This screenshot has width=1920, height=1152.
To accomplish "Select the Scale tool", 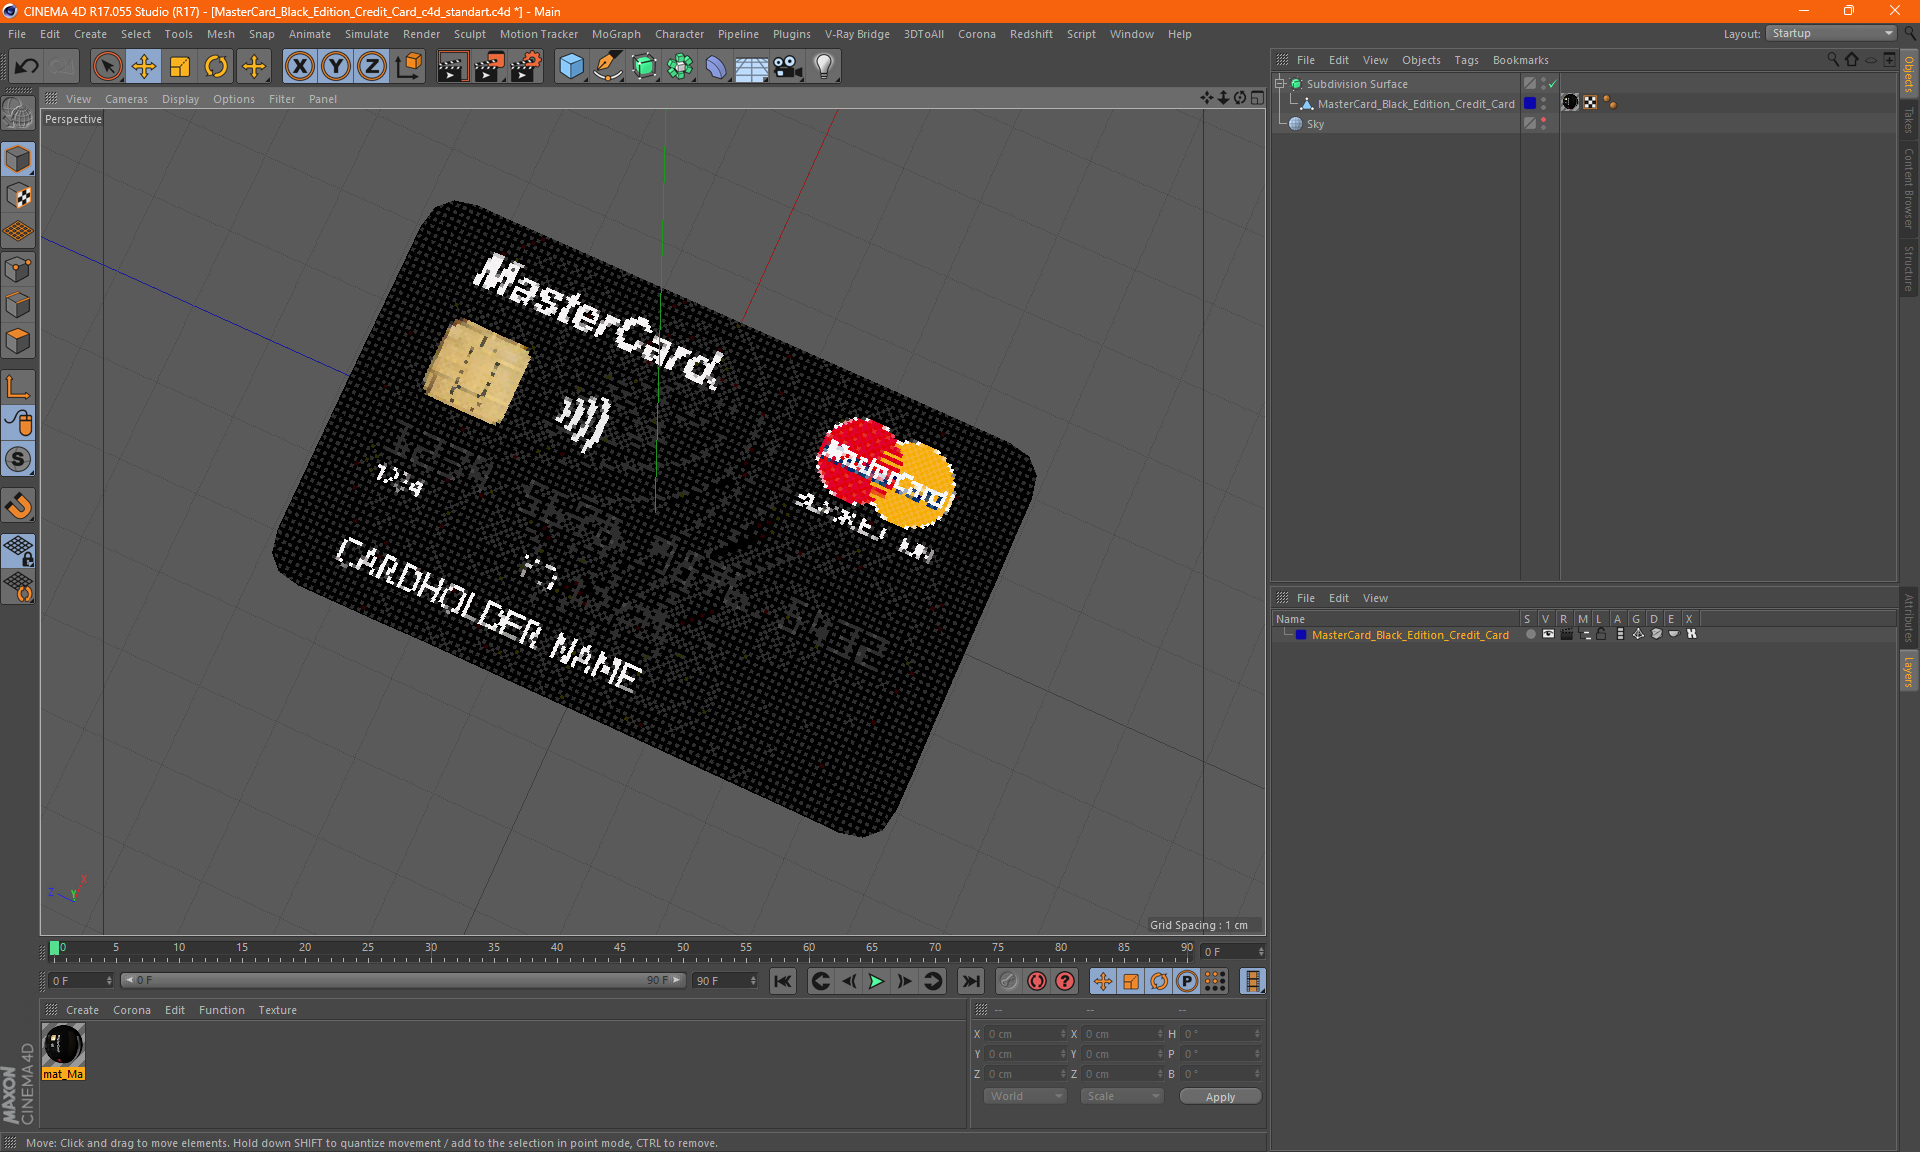I will point(180,67).
